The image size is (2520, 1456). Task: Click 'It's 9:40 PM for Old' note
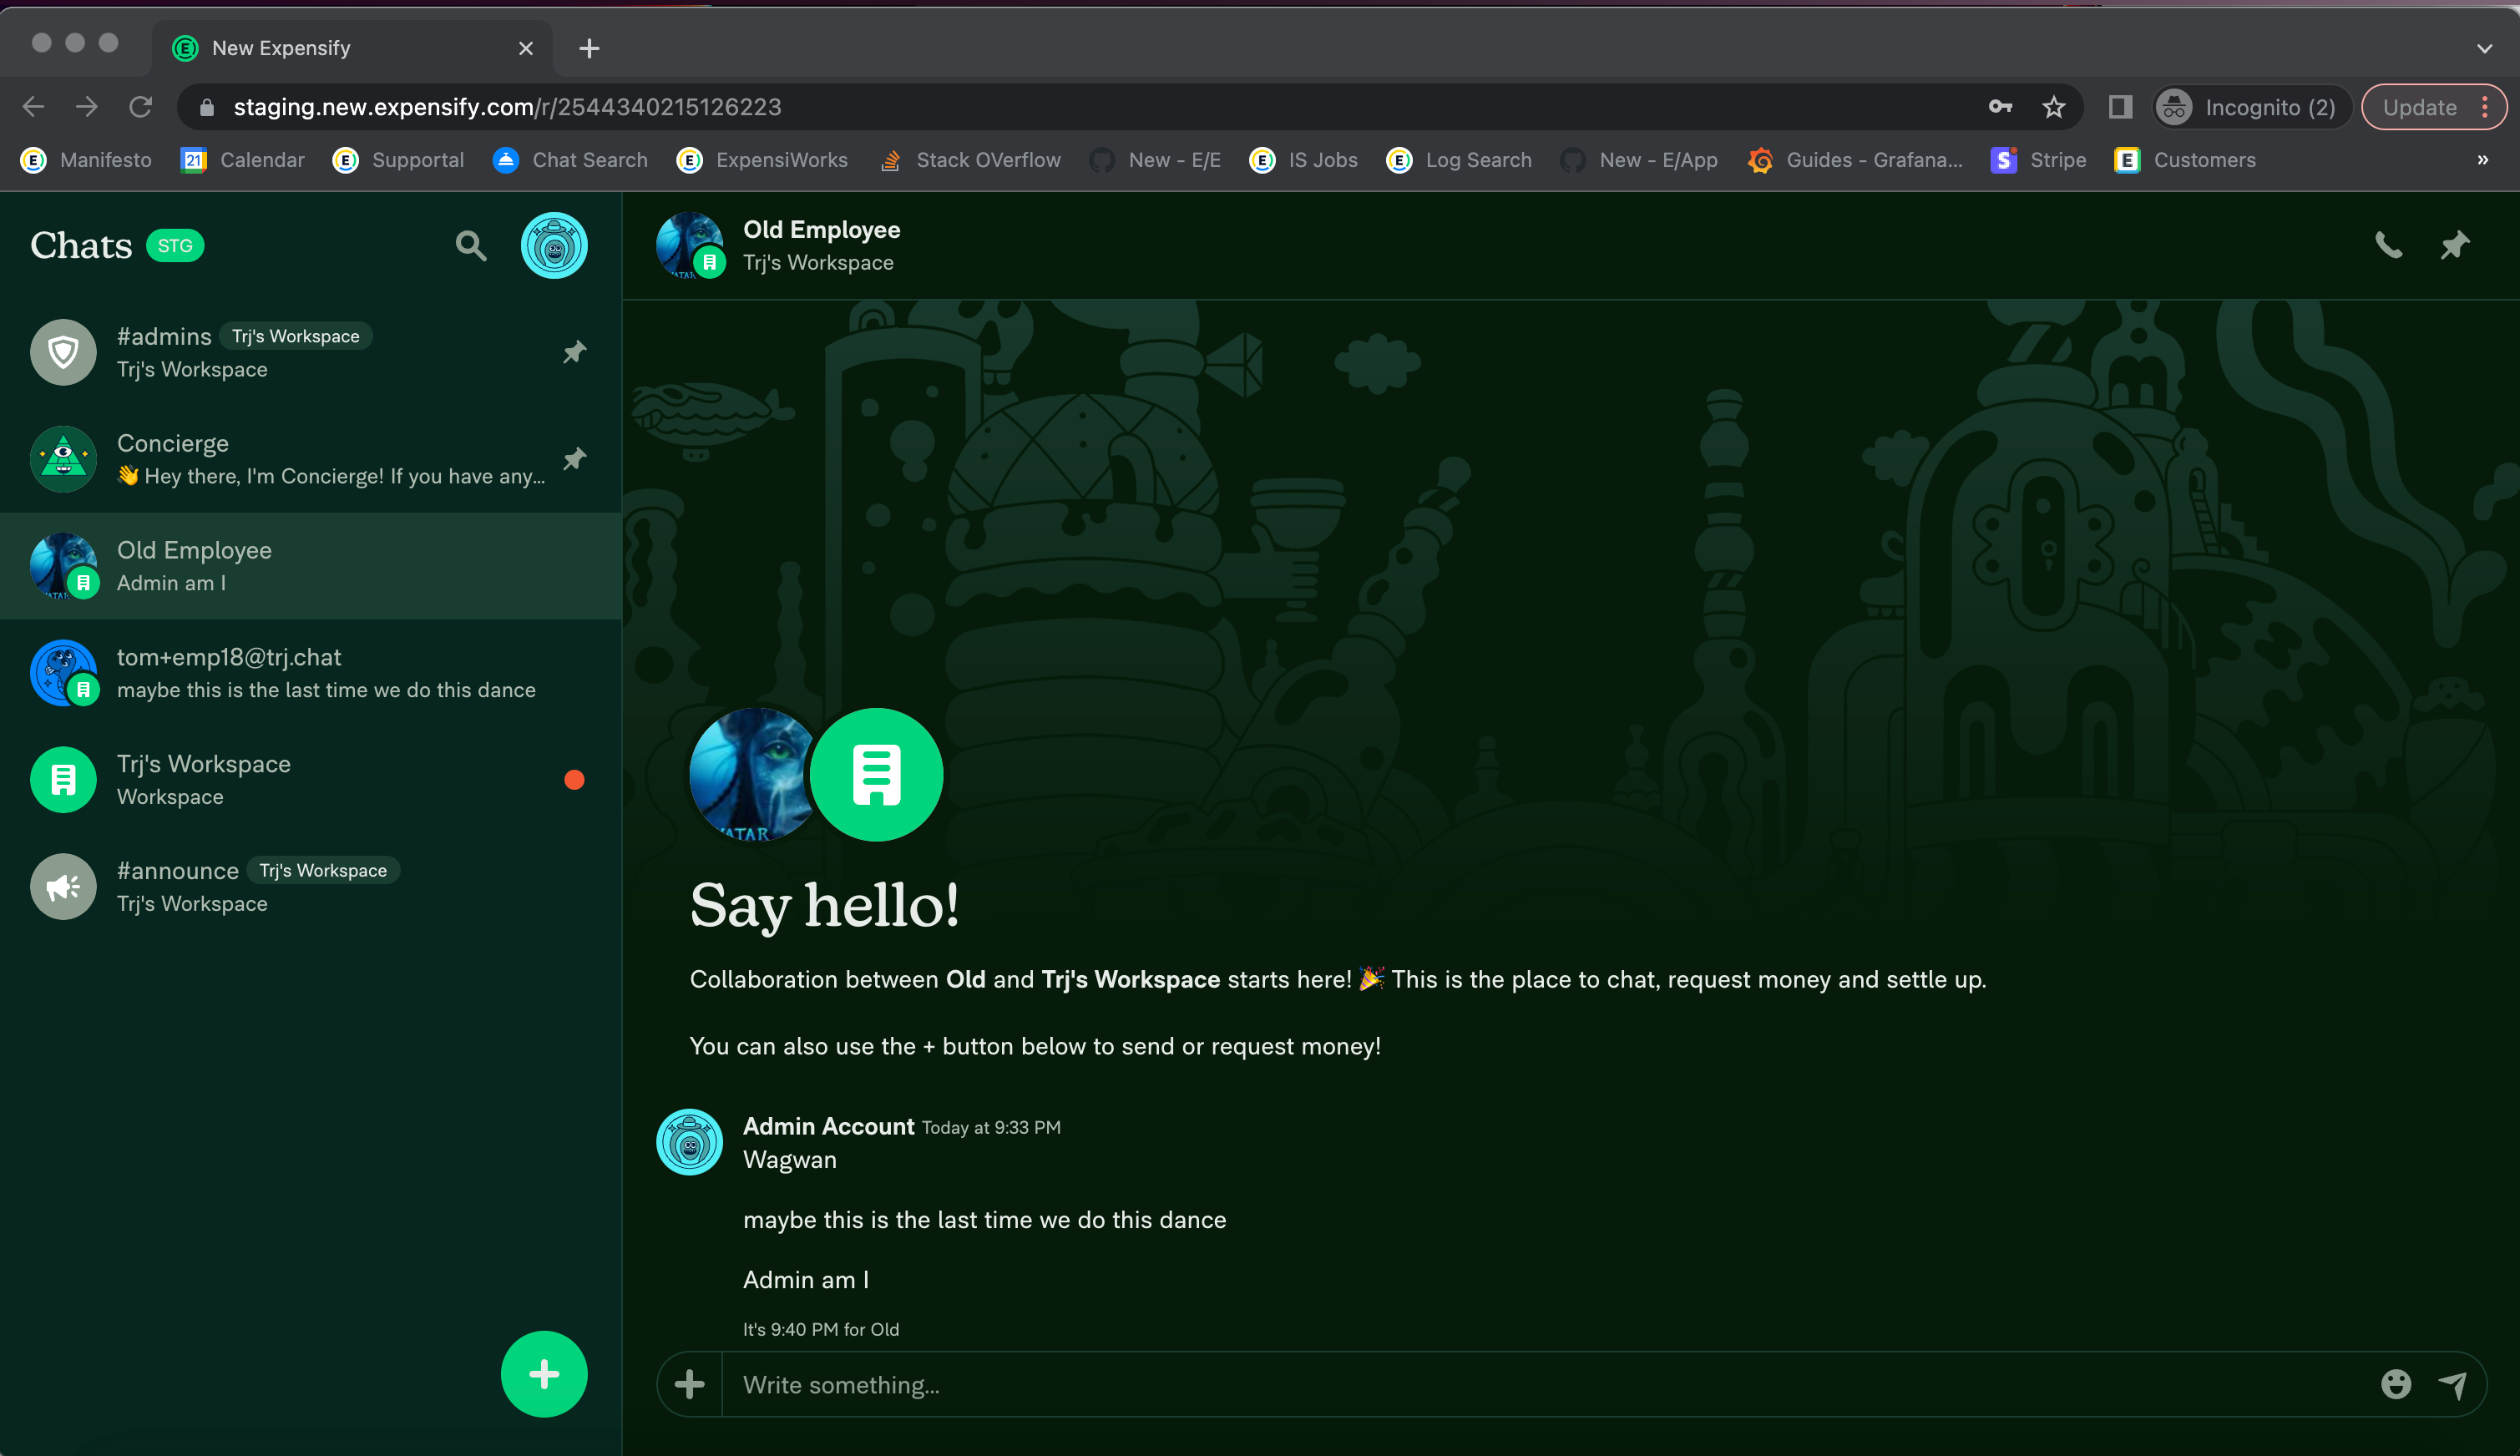tap(821, 1330)
